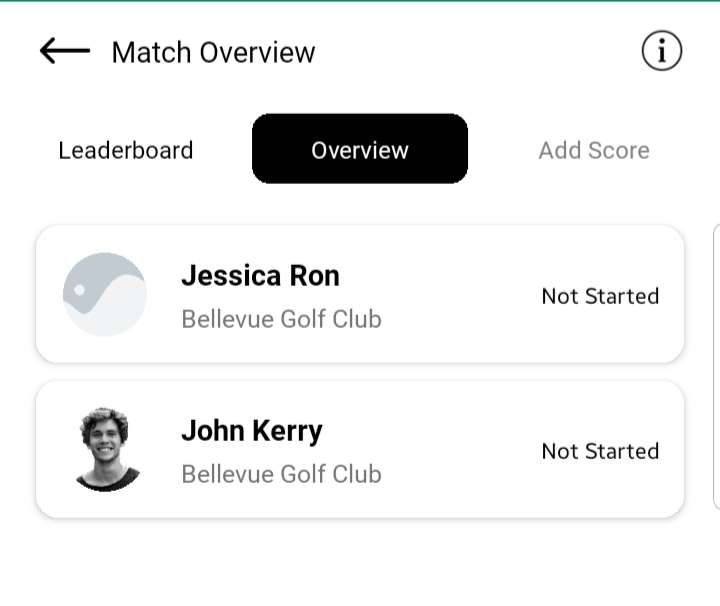
Task: Tap Jessica Ron's placeholder avatar
Action: click(105, 294)
